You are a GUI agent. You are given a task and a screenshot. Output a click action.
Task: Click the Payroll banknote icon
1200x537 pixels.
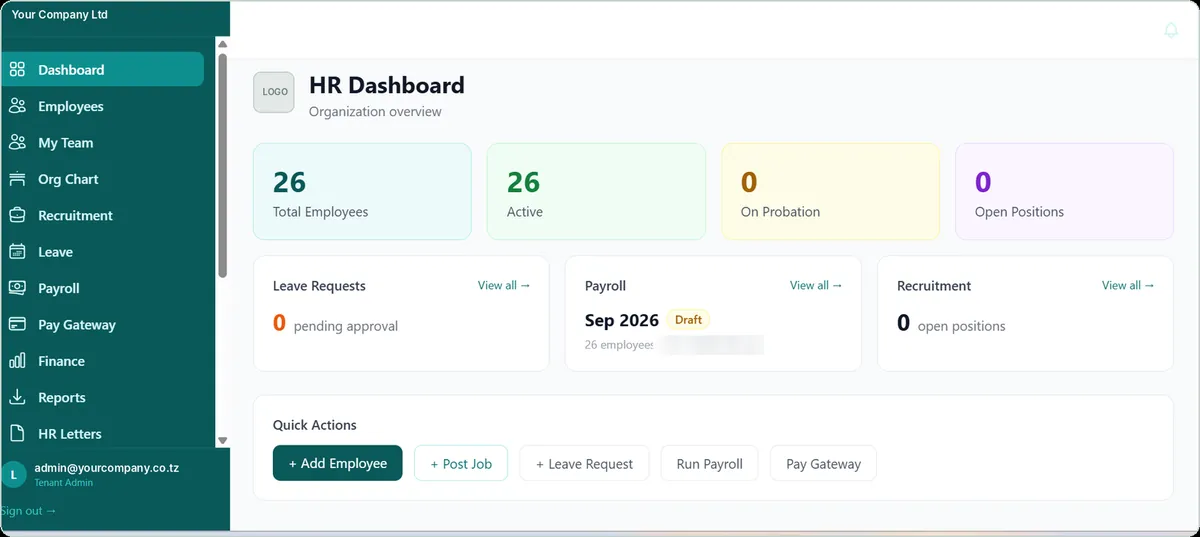(x=17, y=288)
